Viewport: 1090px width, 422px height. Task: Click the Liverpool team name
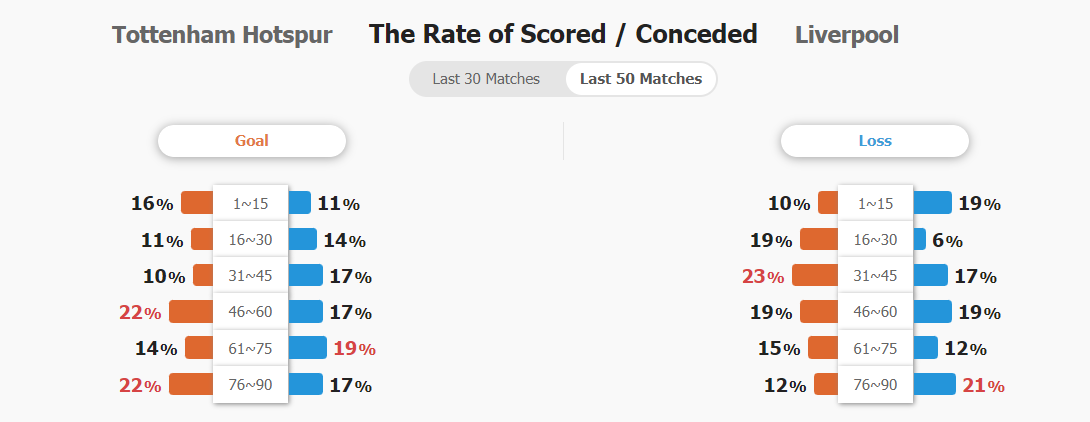[847, 35]
